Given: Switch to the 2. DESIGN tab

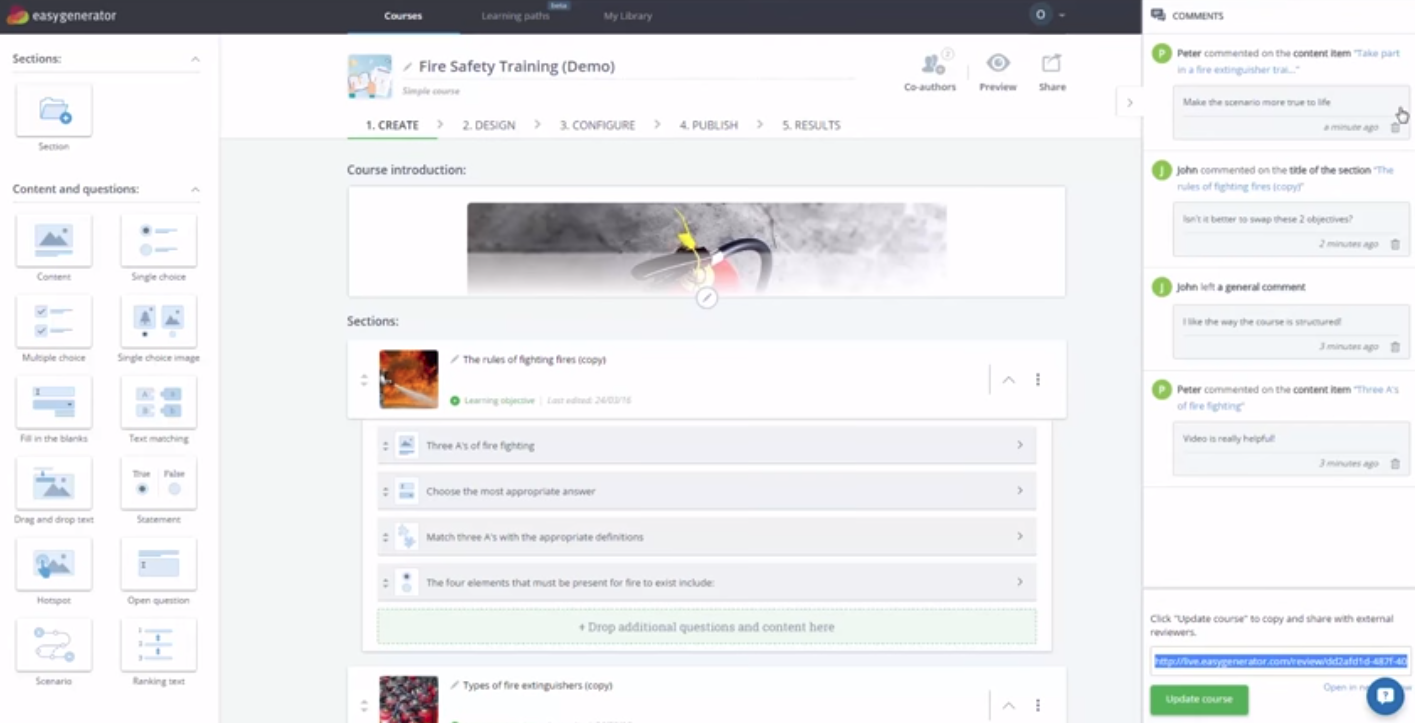Looking at the screenshot, I should 489,125.
